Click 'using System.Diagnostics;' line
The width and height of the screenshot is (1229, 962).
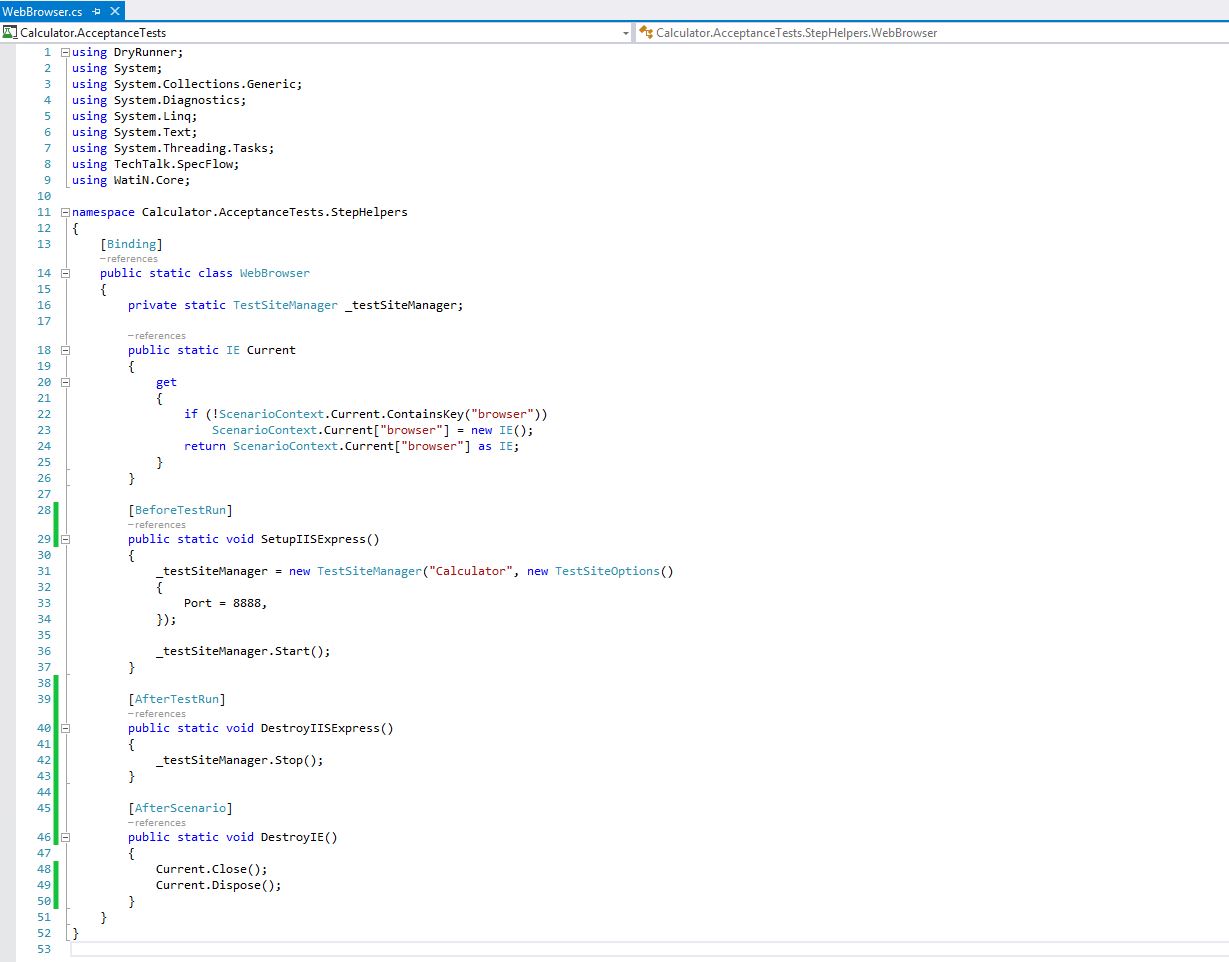click(159, 100)
